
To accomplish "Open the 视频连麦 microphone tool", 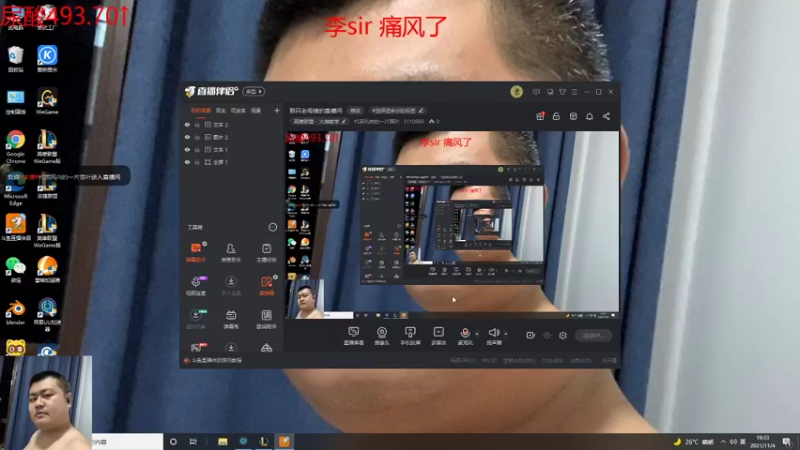I will pos(196,285).
